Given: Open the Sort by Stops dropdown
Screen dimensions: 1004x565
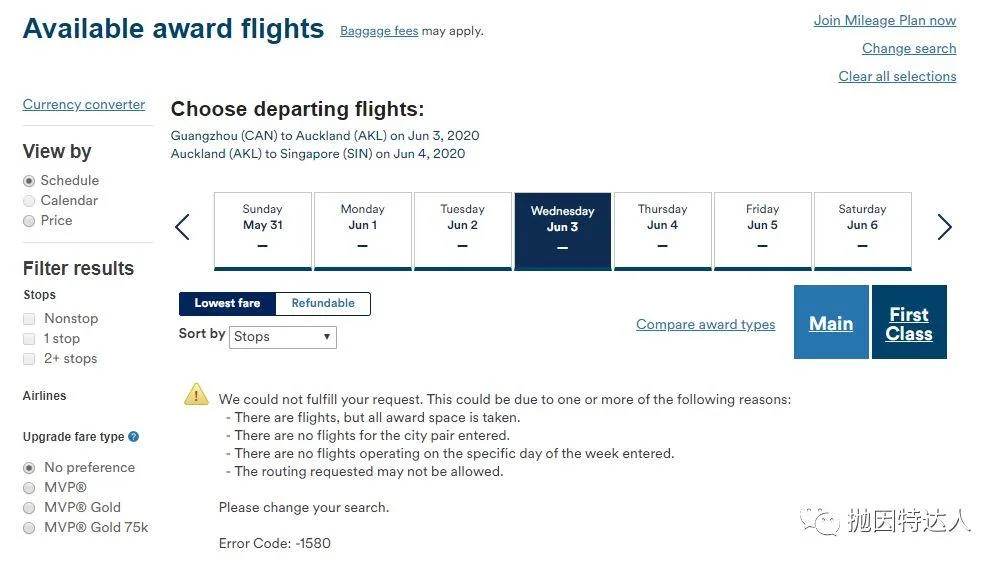Looking at the screenshot, I should tap(282, 337).
